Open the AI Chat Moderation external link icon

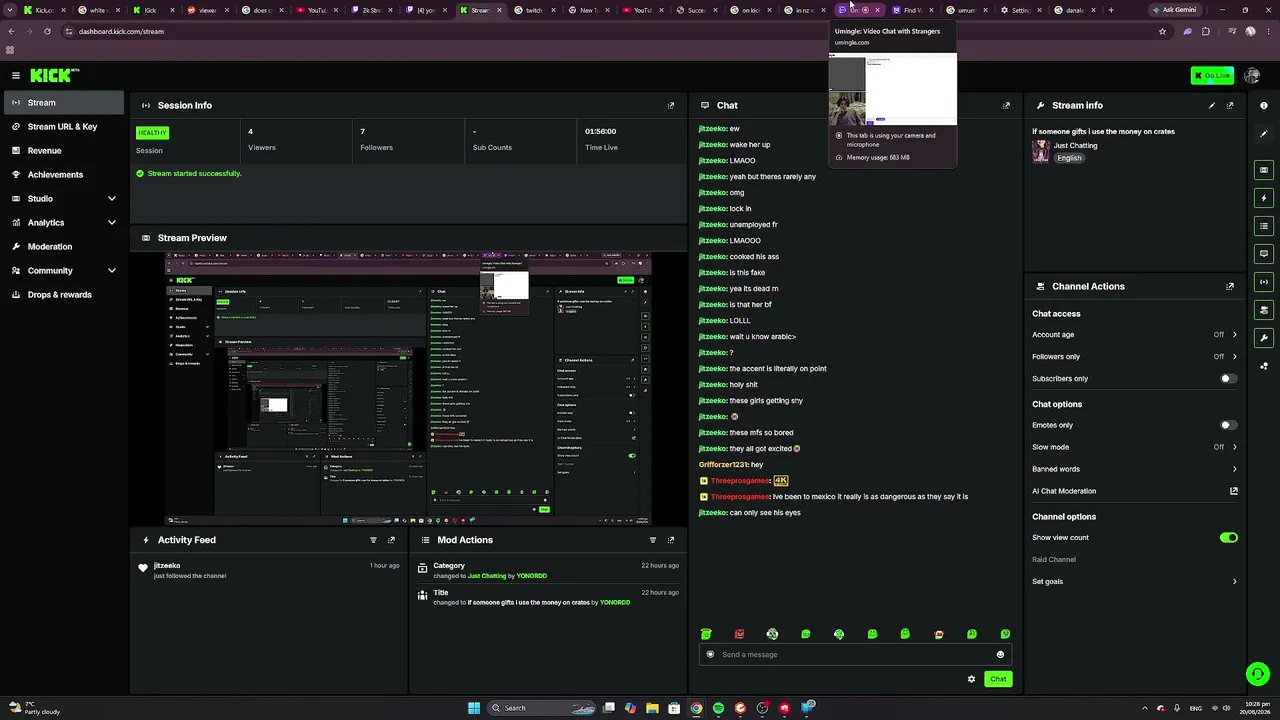(x=1234, y=491)
